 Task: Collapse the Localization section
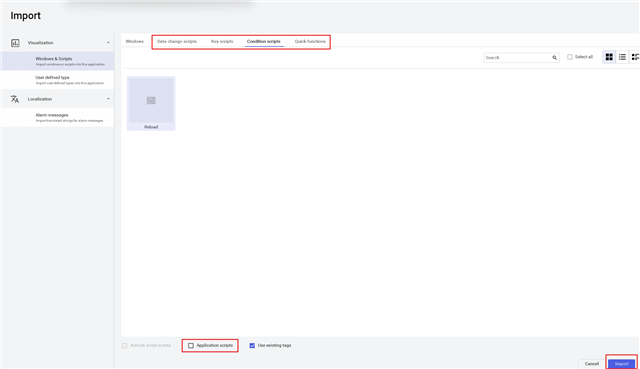(x=108, y=99)
